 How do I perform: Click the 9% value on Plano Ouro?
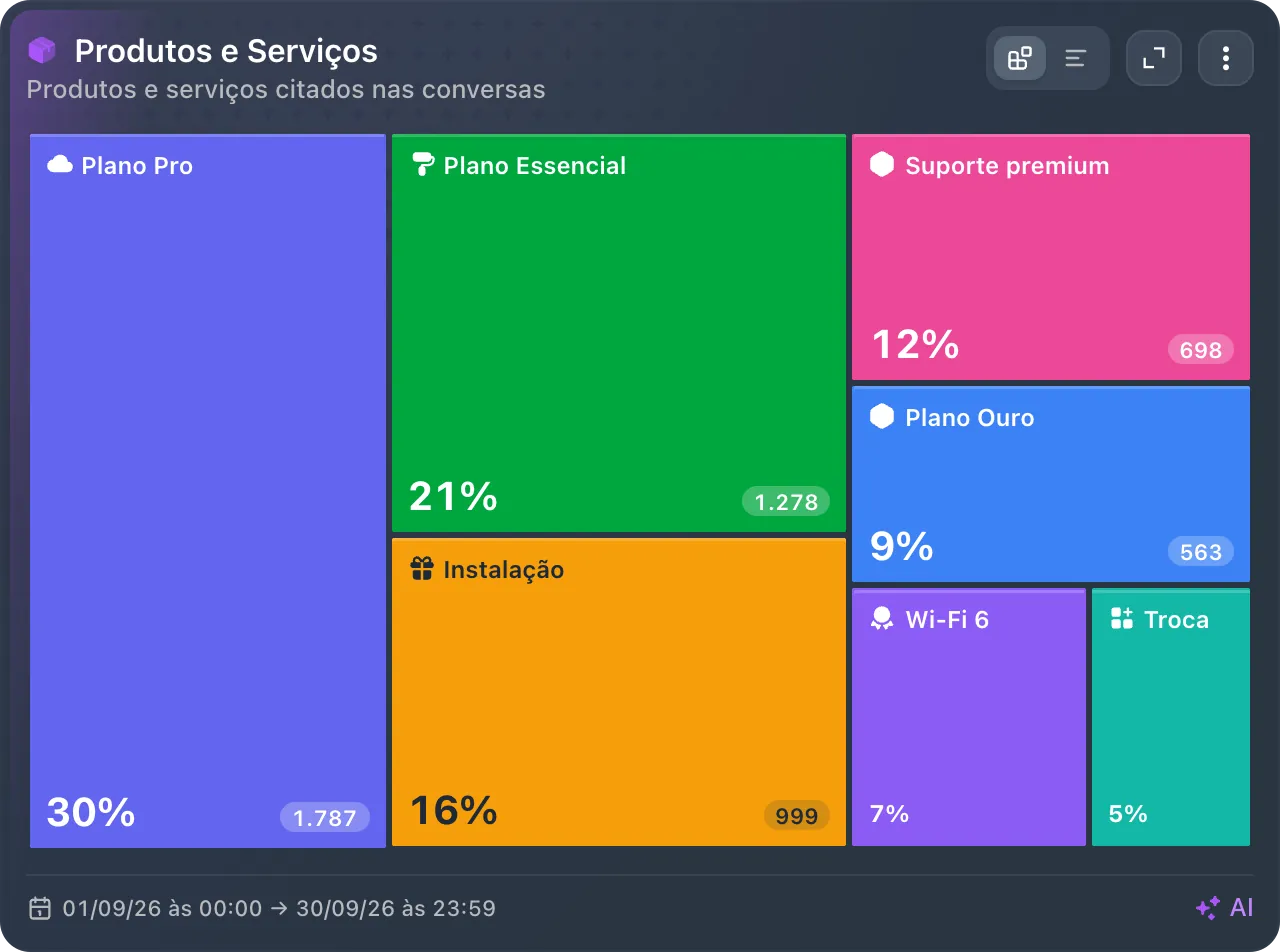pos(902,546)
